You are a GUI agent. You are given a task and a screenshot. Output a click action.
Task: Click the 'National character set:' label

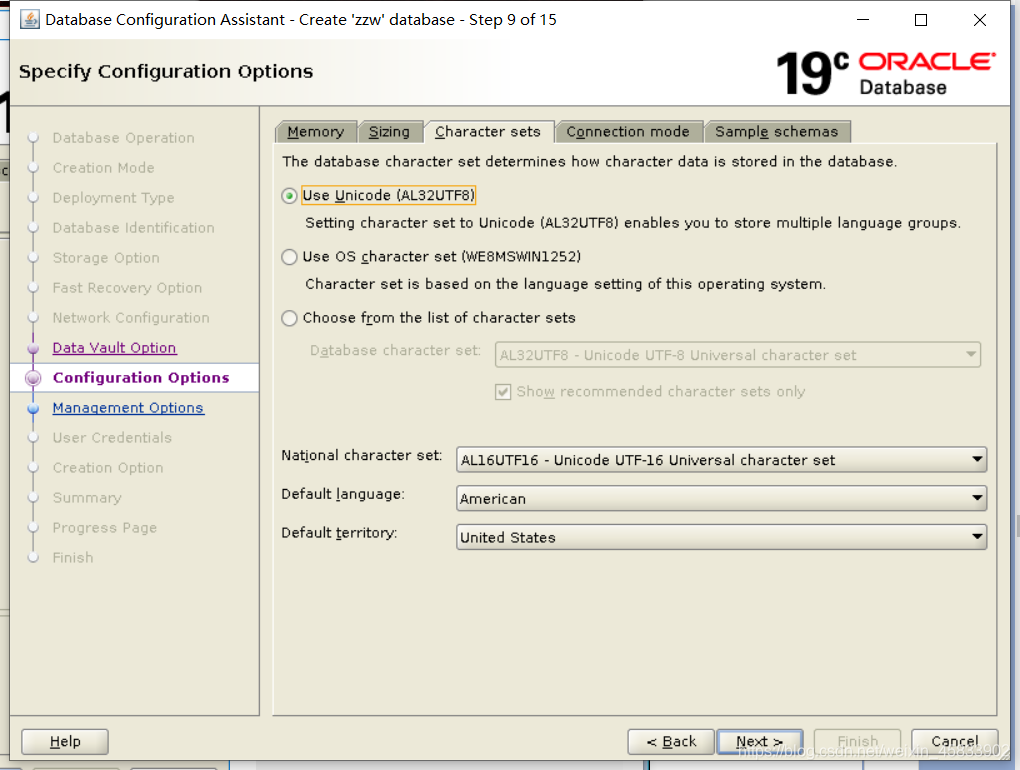[x=362, y=455]
